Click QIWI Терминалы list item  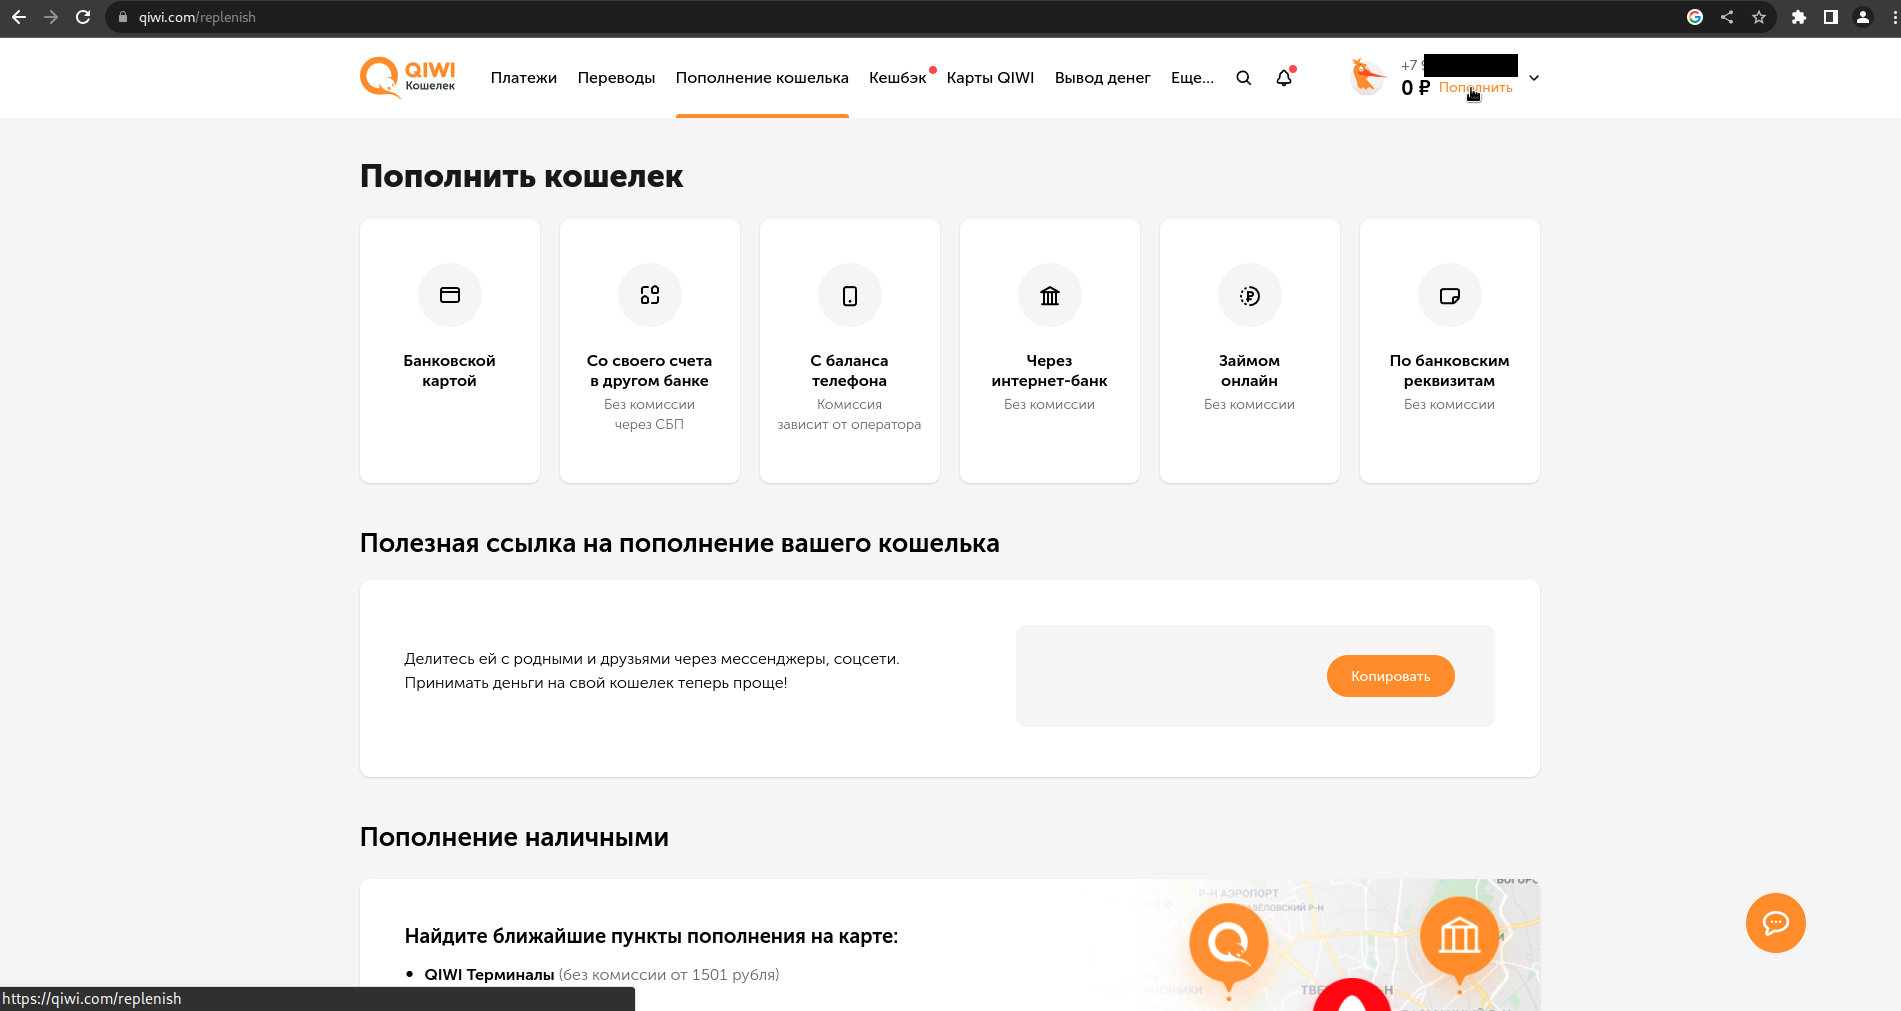pyautogui.click(x=601, y=975)
